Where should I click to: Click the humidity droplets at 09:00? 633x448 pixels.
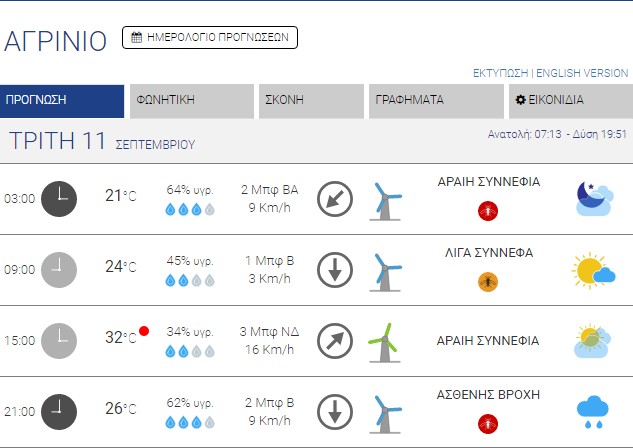pos(190,281)
